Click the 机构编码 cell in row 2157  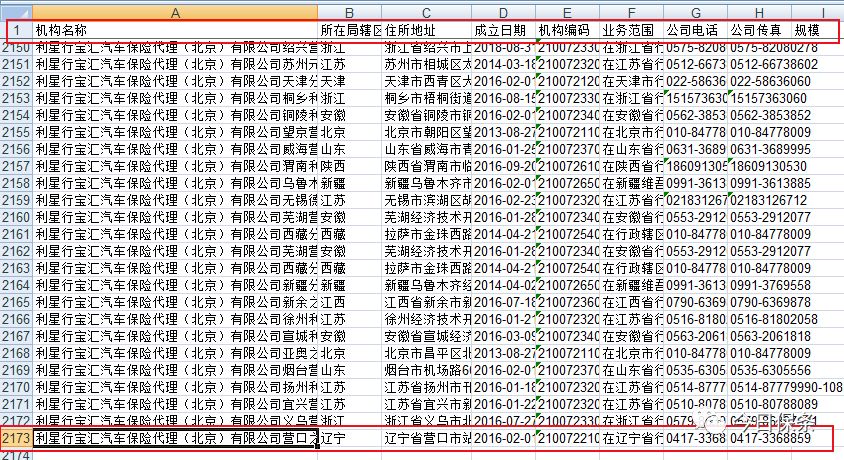567,166
